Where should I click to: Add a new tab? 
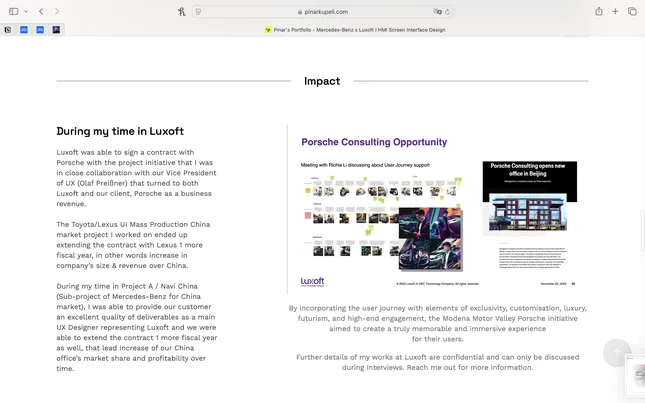[615, 12]
